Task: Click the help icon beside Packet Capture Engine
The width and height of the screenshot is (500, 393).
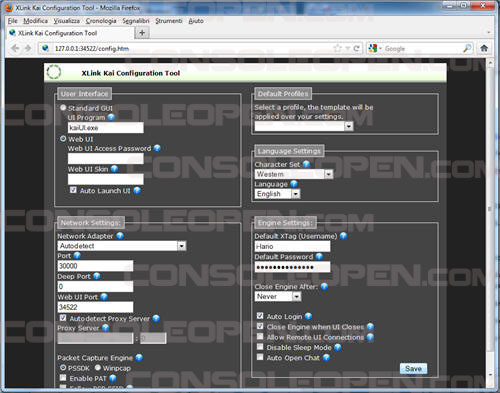Action: tap(139, 358)
